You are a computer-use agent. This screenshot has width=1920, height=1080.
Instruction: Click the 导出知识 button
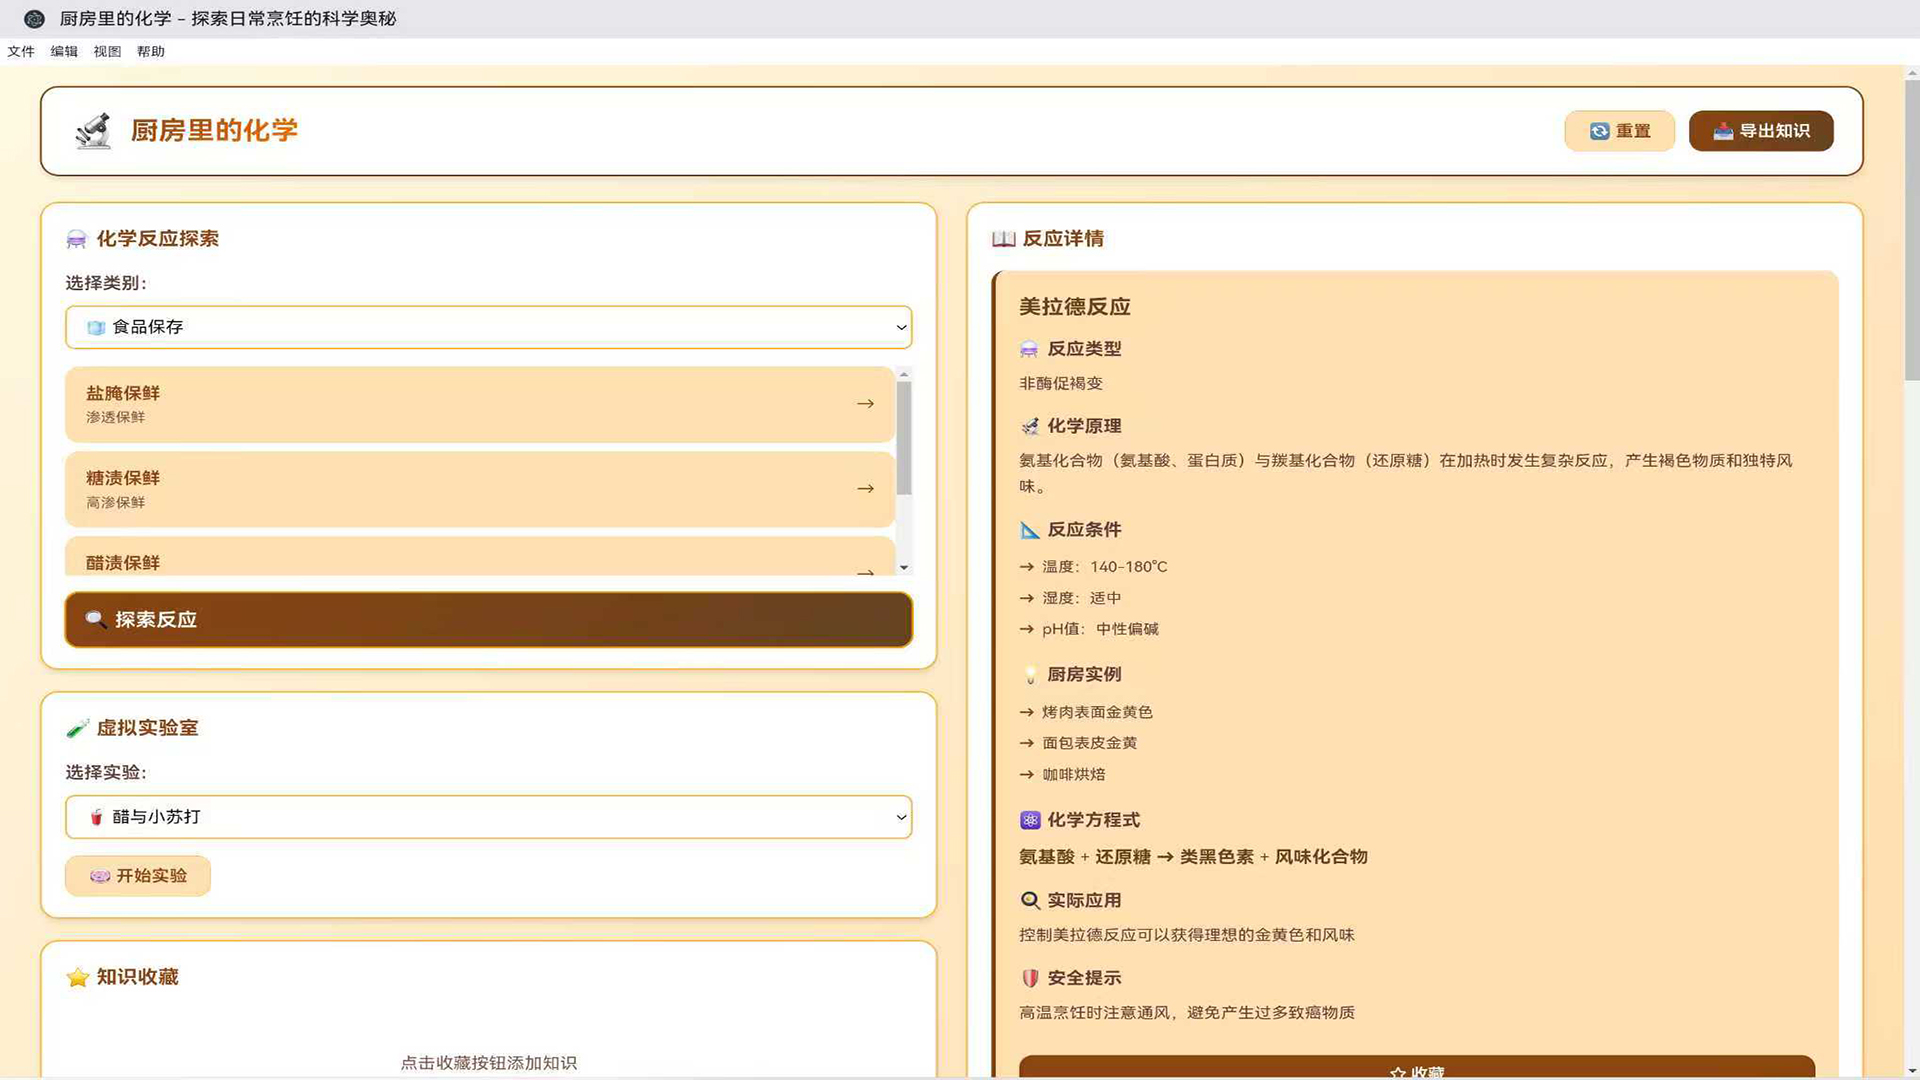click(x=1761, y=131)
